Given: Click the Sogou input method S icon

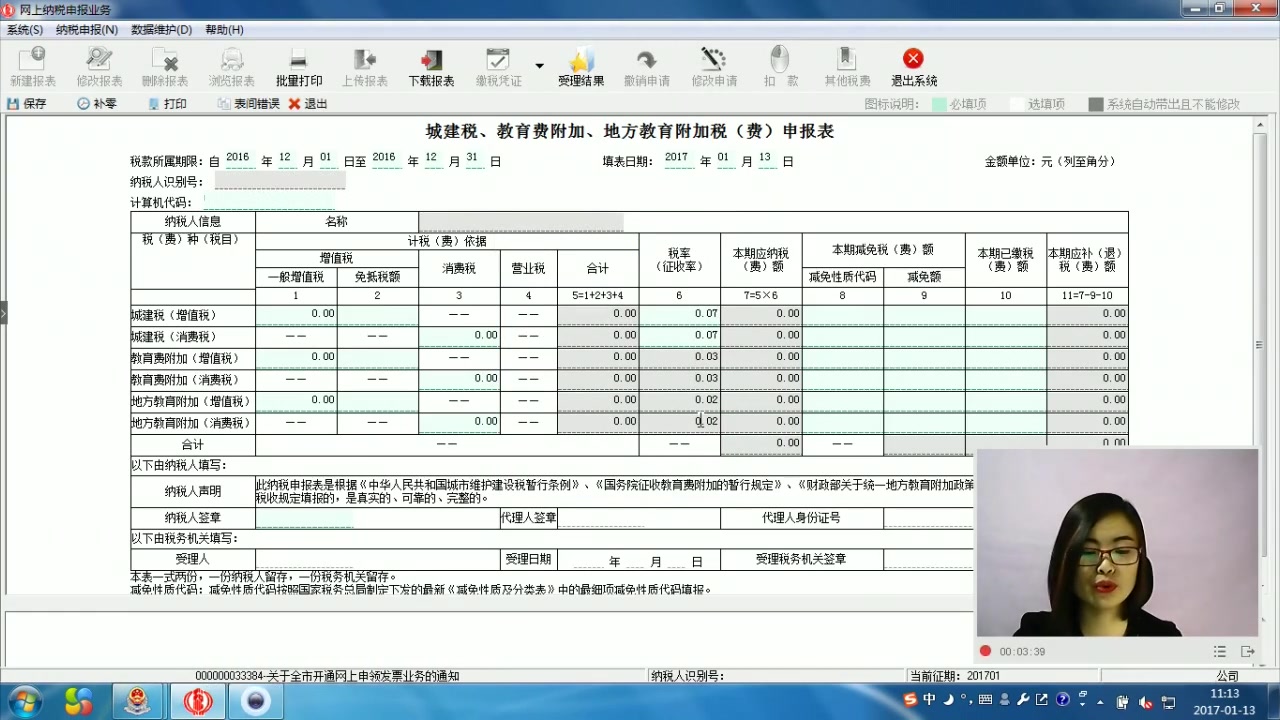Looking at the screenshot, I should [x=909, y=700].
